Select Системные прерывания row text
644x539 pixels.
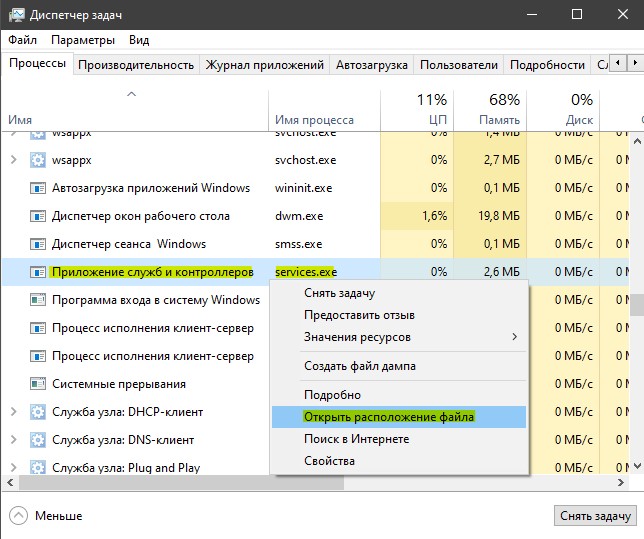tap(119, 384)
